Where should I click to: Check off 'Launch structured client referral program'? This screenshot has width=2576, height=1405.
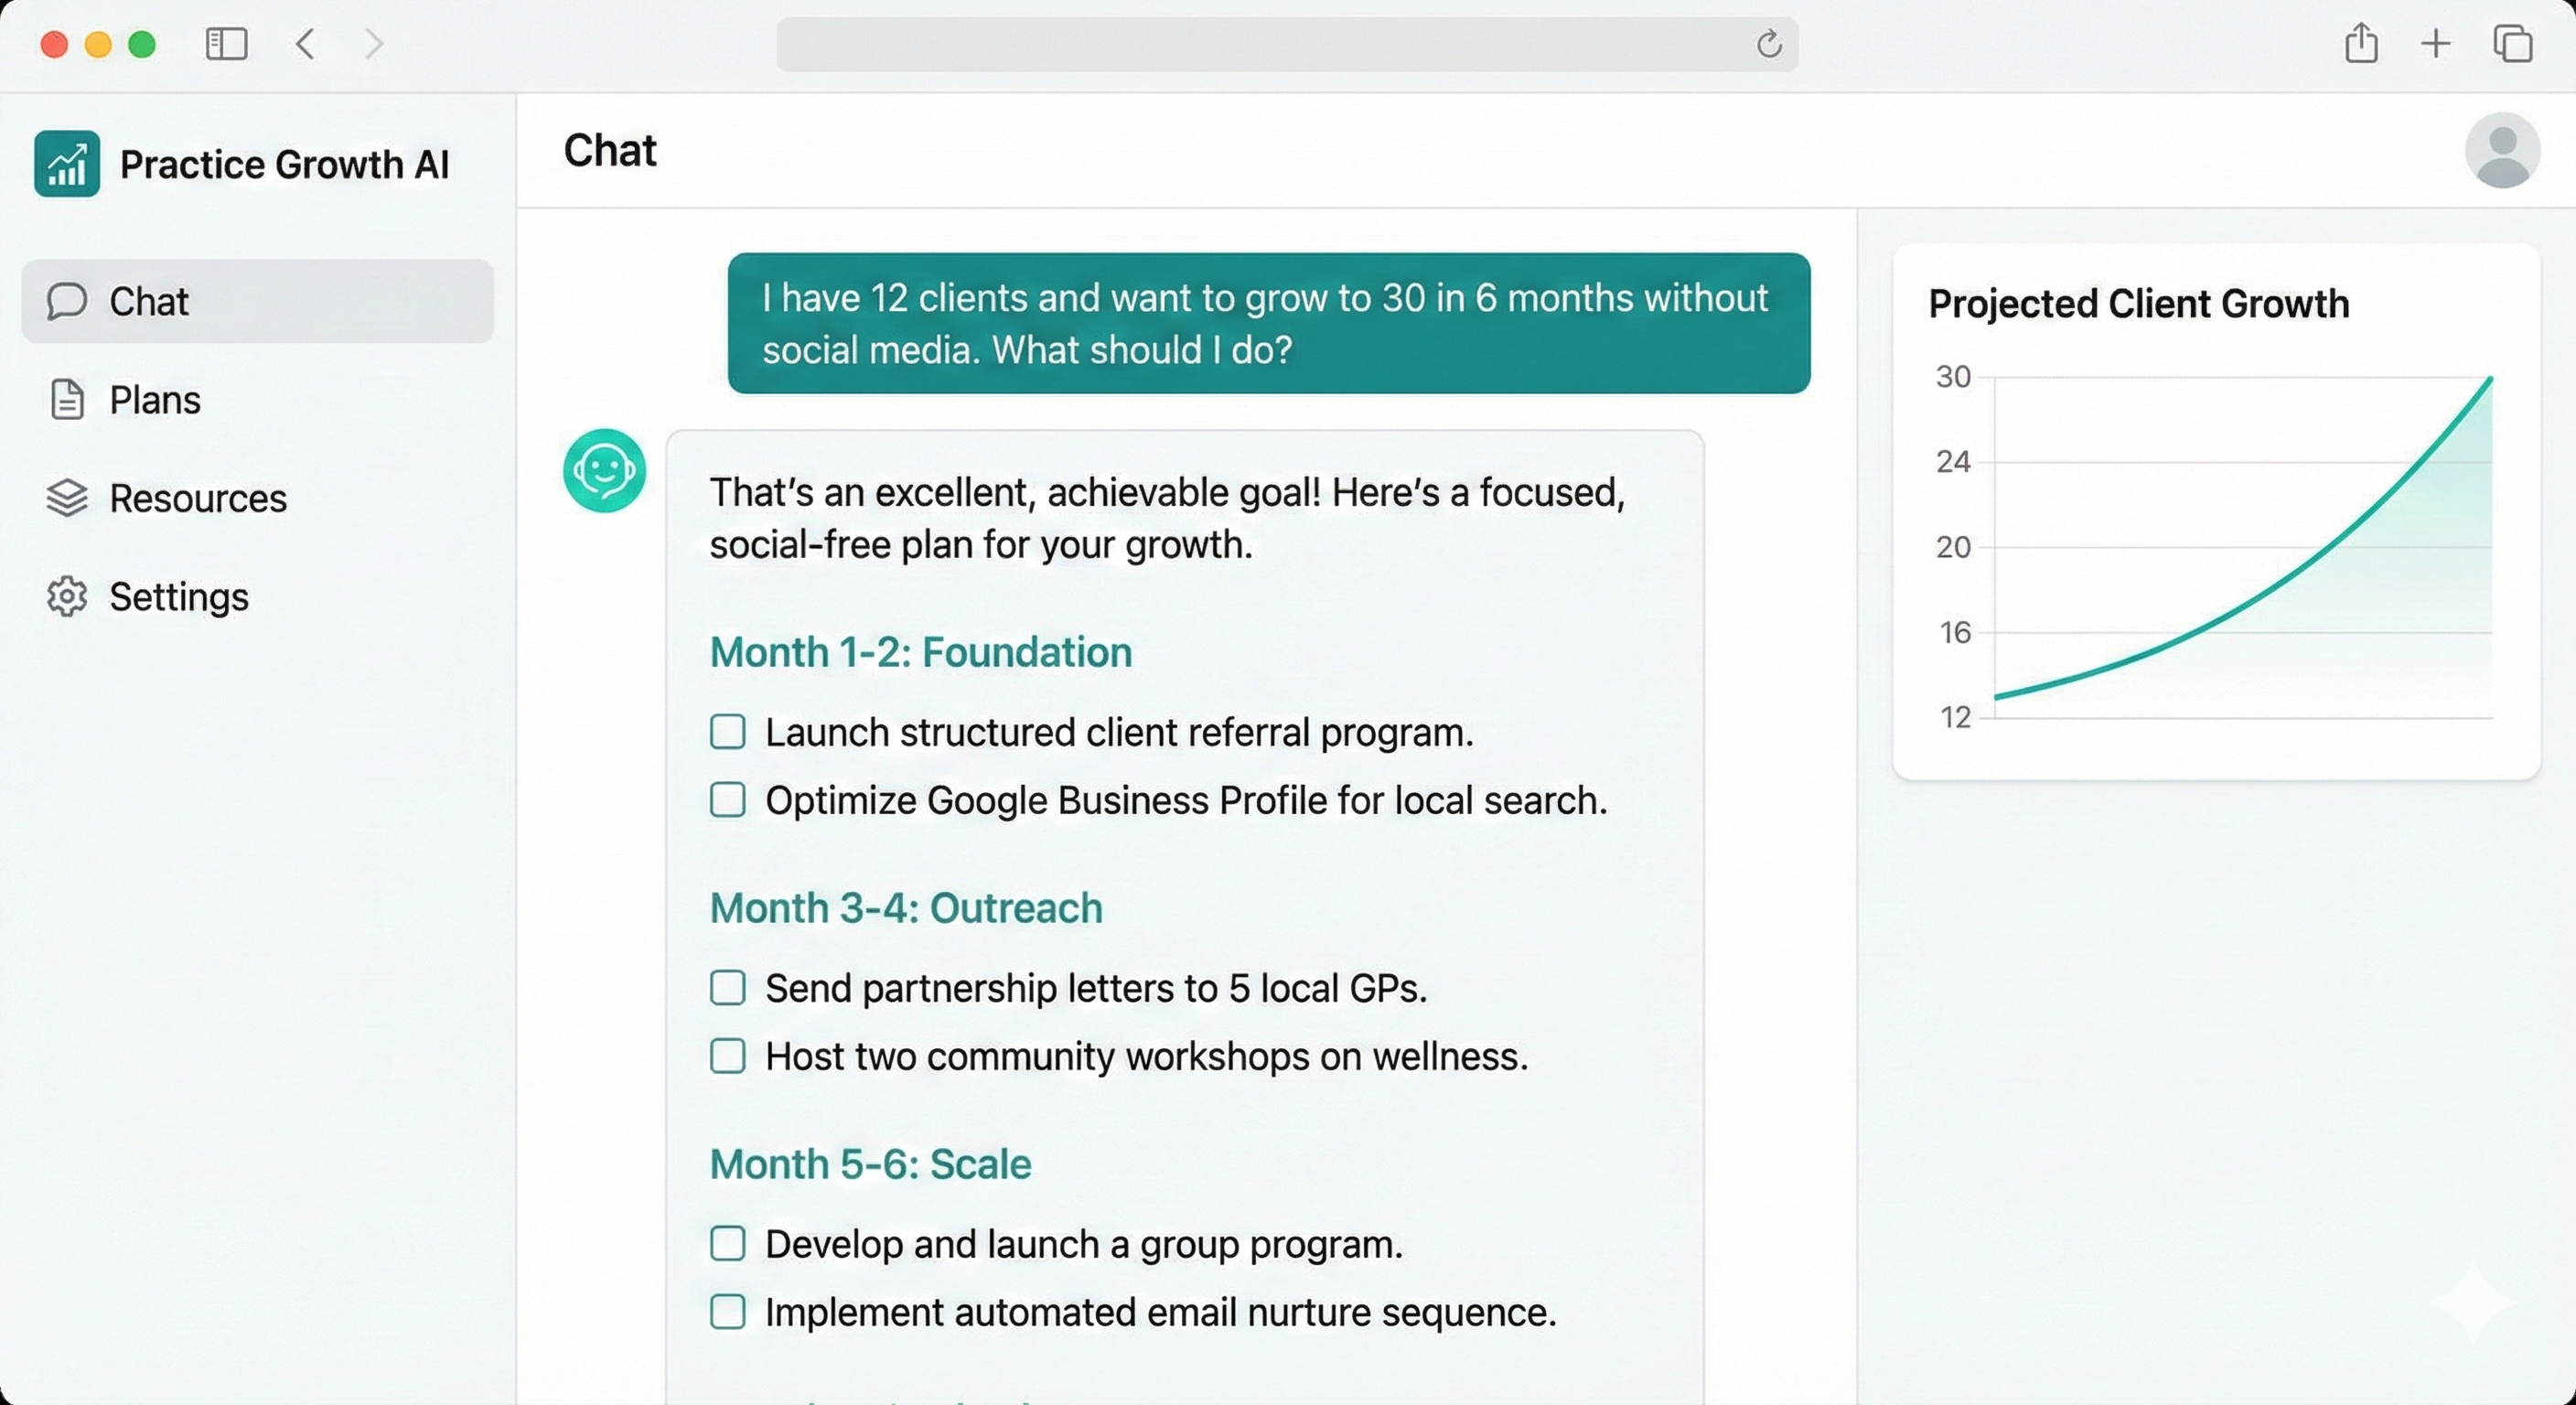pyautogui.click(x=727, y=732)
